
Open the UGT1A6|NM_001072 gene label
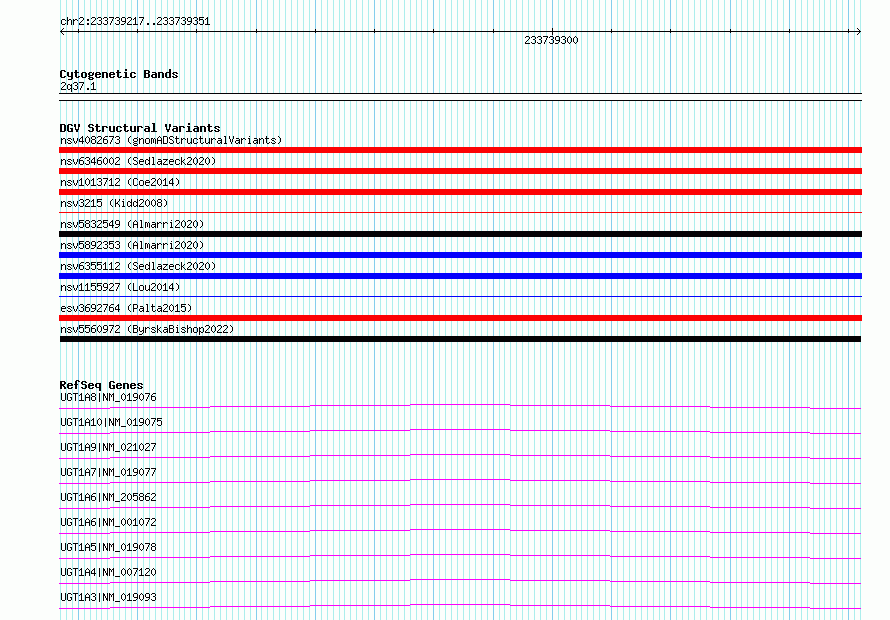108,522
